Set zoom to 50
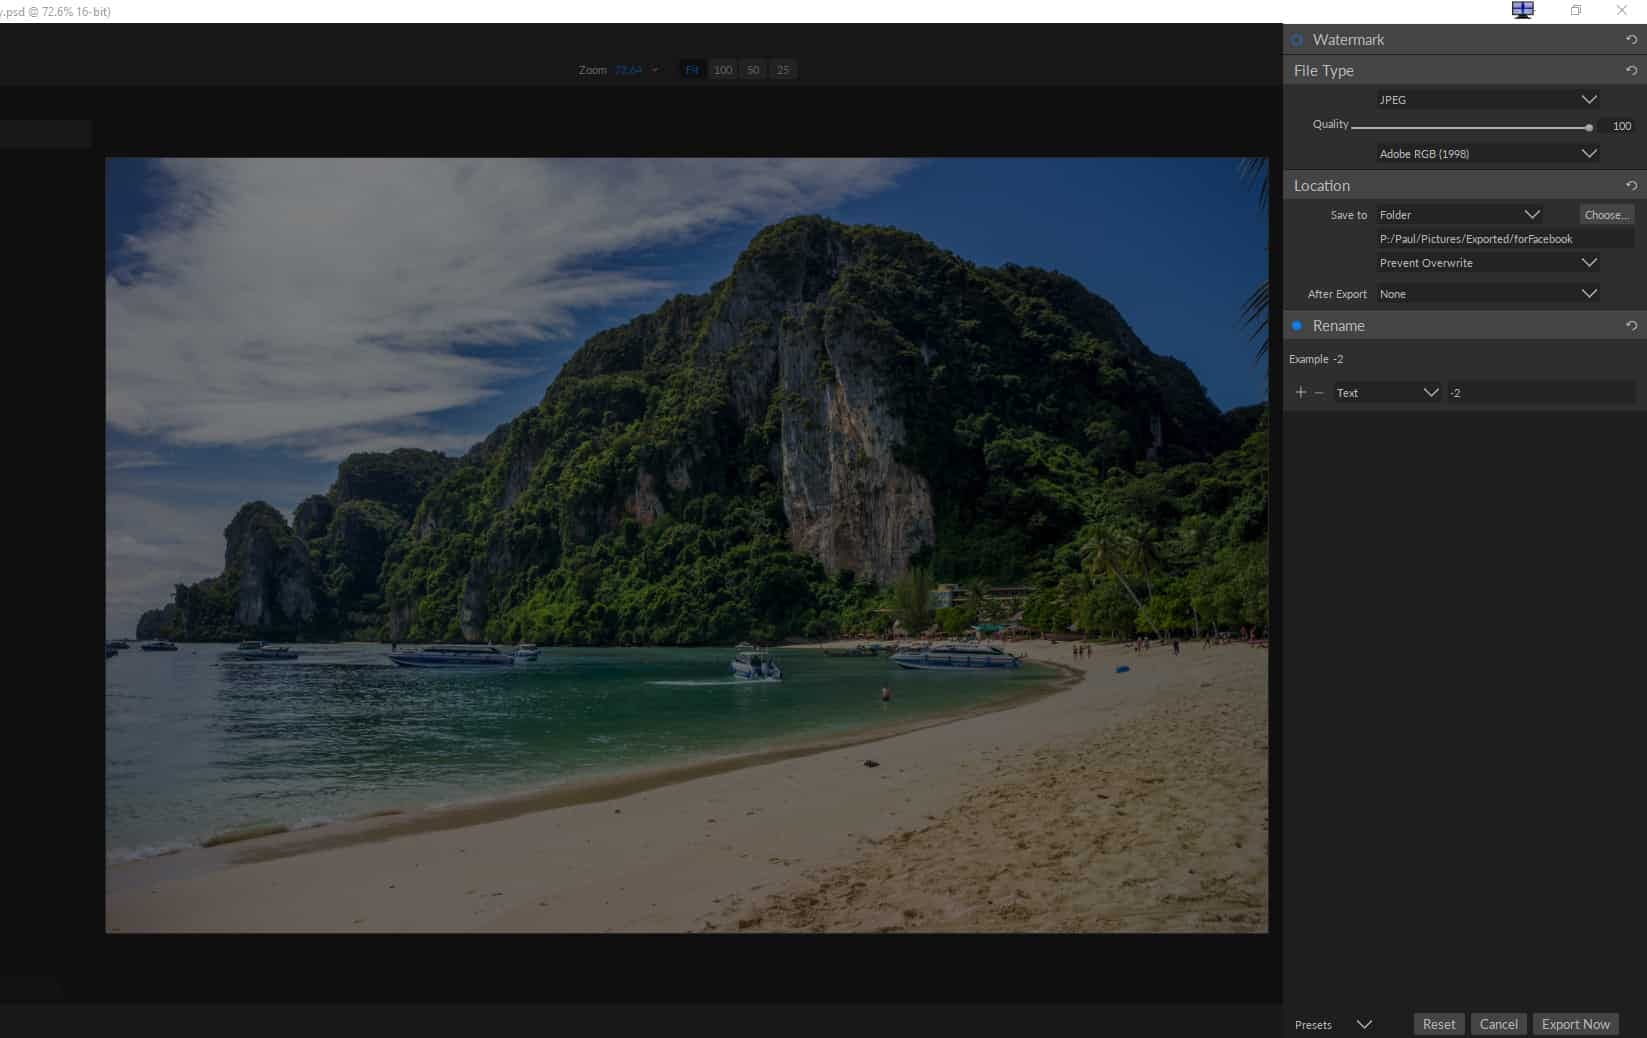The image size is (1647, 1038). pos(753,70)
